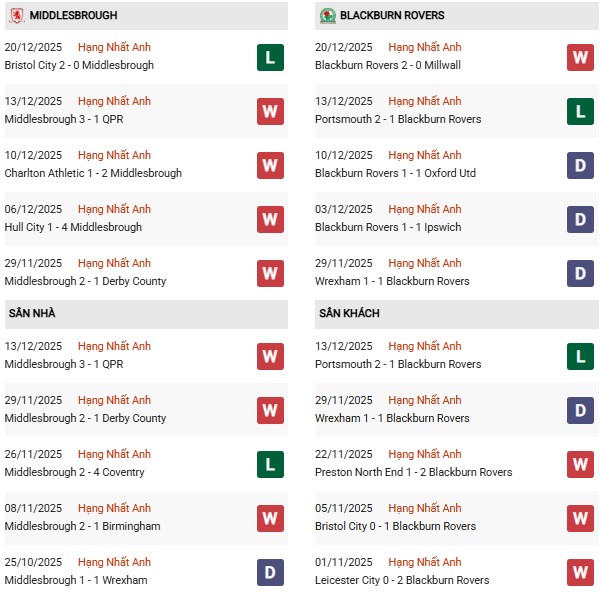The height and width of the screenshot is (593, 600).
Task: Open Hạng Nhất Anh link beside 03/12/2025 Ipswich match
Action: pos(424,210)
